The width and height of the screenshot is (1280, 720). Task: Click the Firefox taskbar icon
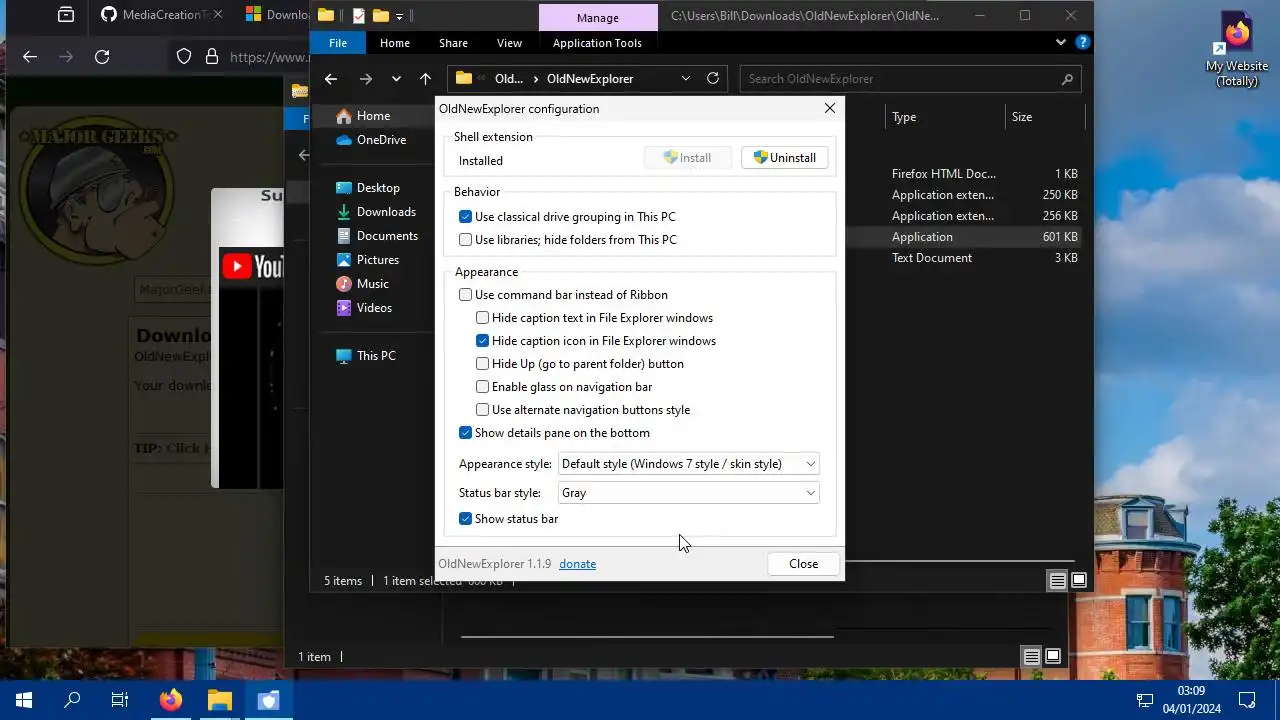pyautogui.click(x=171, y=700)
